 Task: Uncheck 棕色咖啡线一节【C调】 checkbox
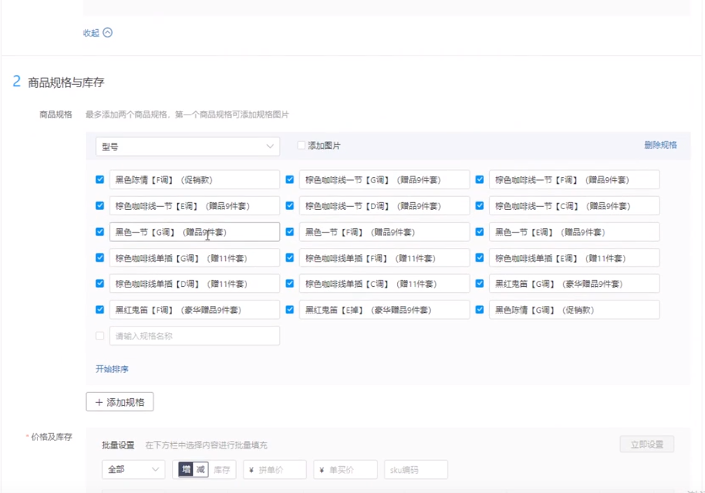480,206
